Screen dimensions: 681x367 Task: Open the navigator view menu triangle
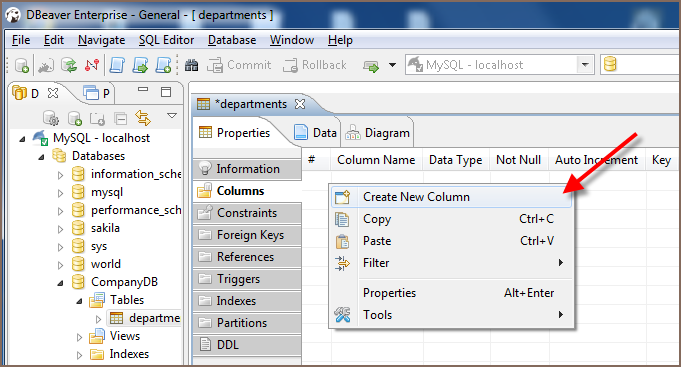click(172, 116)
